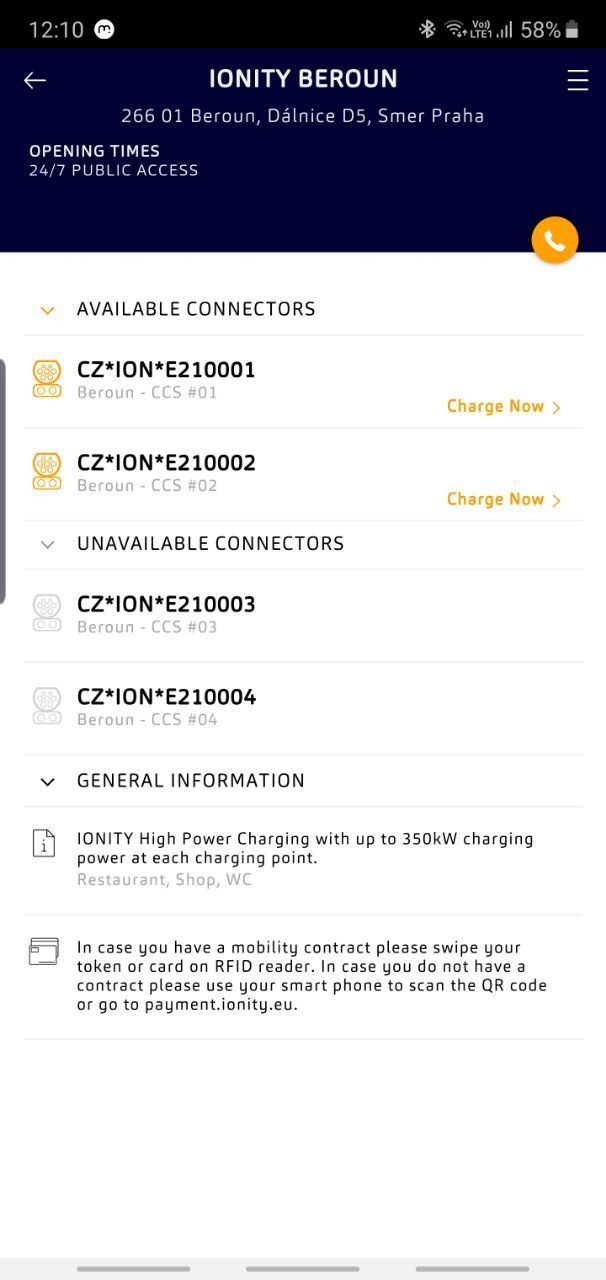Viewport: 606px width, 1280px height.
Task: Collapse the Unavailable Connectors section
Action: pos(47,544)
